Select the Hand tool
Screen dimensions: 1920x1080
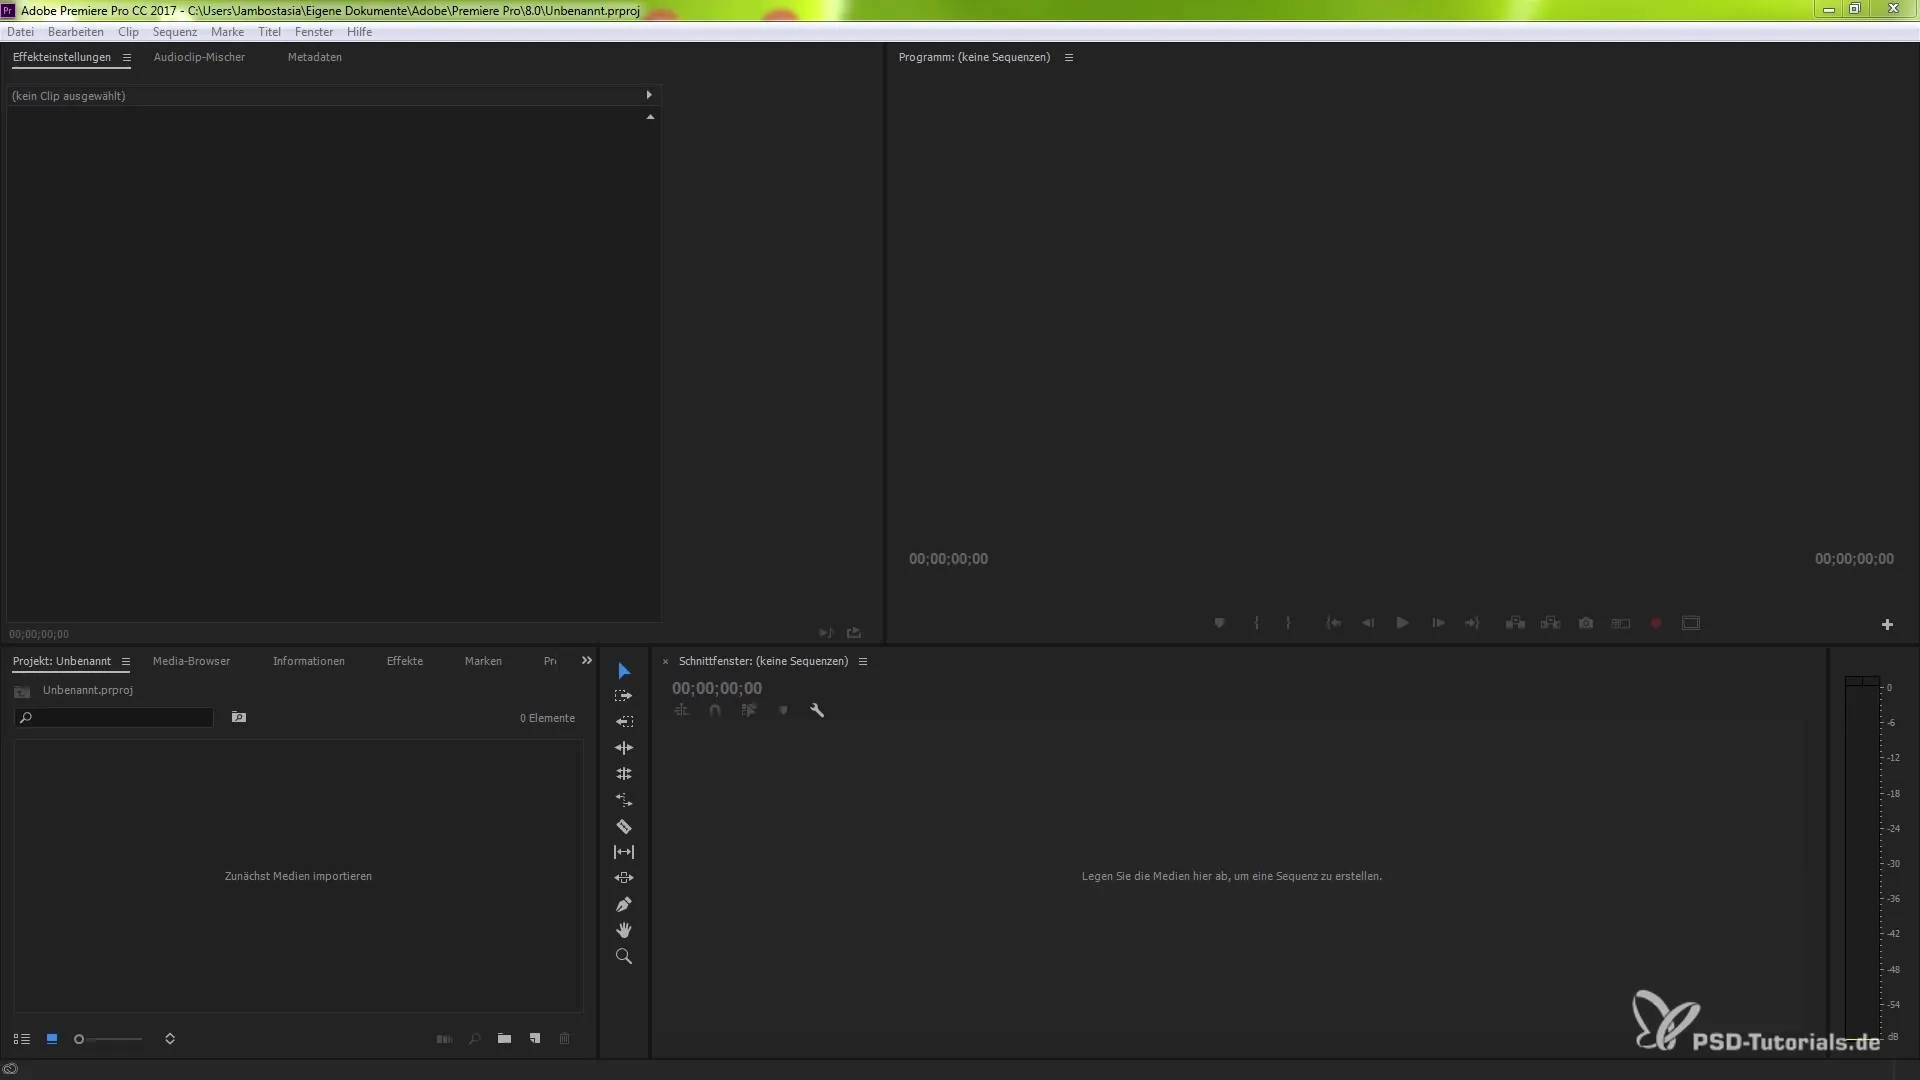coord(624,930)
